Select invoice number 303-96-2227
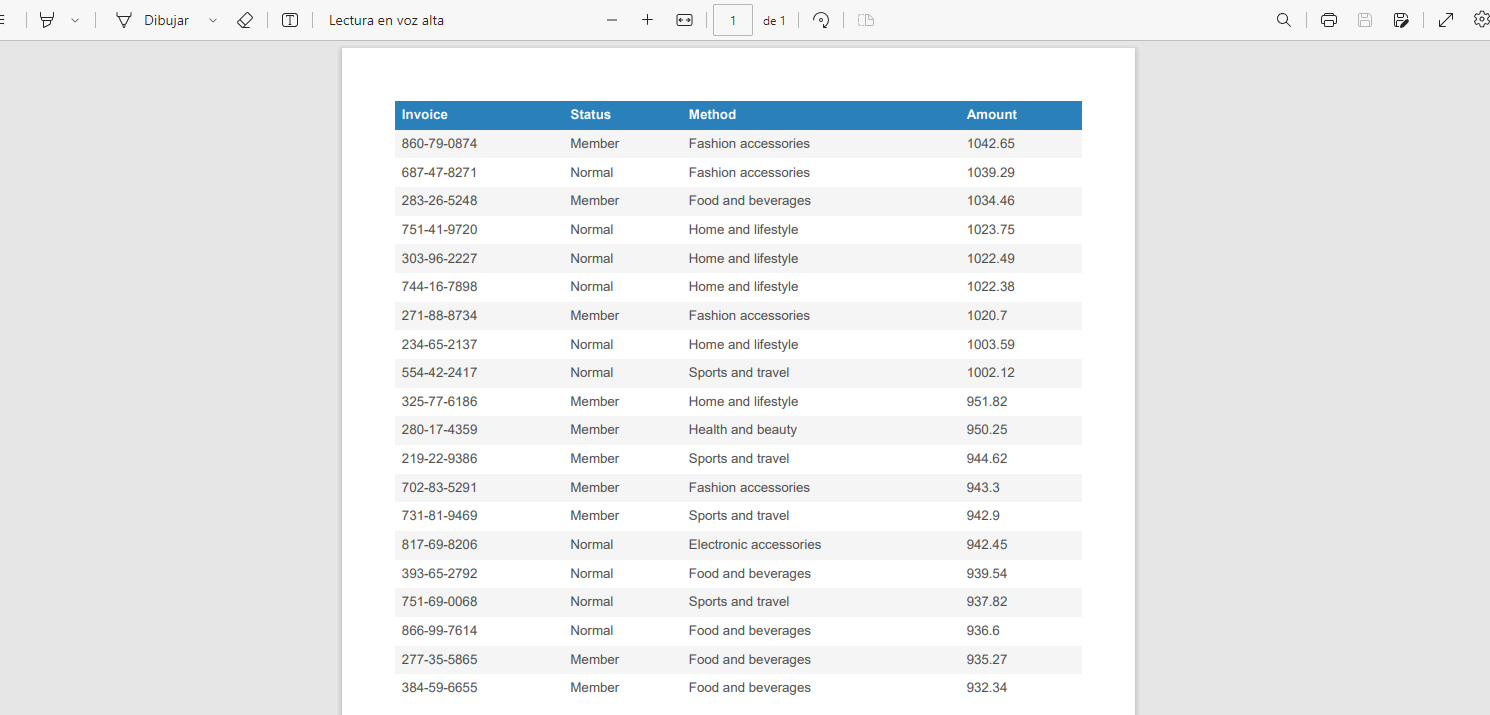Screen dimensions: 1490x715 coord(439,259)
